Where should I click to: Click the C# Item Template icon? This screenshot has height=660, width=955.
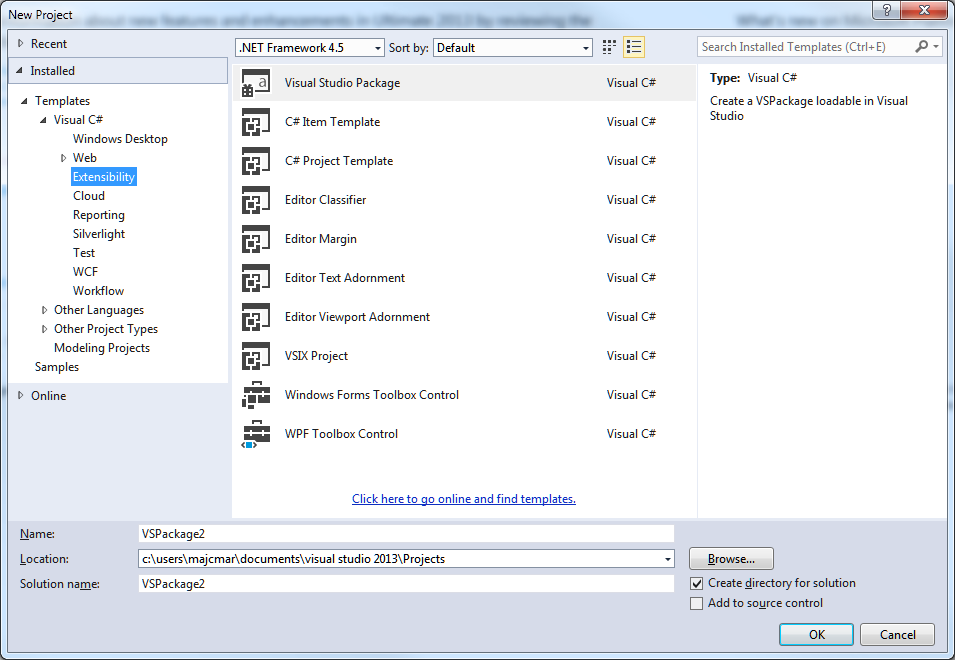point(256,122)
